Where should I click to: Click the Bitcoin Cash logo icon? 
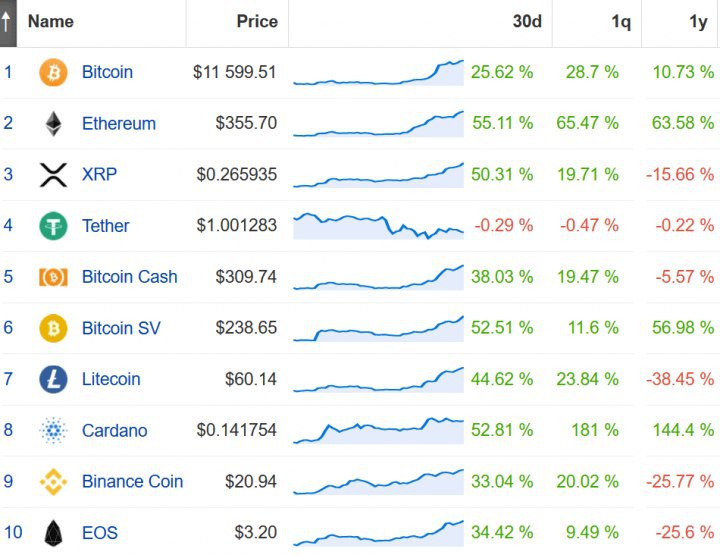coord(53,277)
